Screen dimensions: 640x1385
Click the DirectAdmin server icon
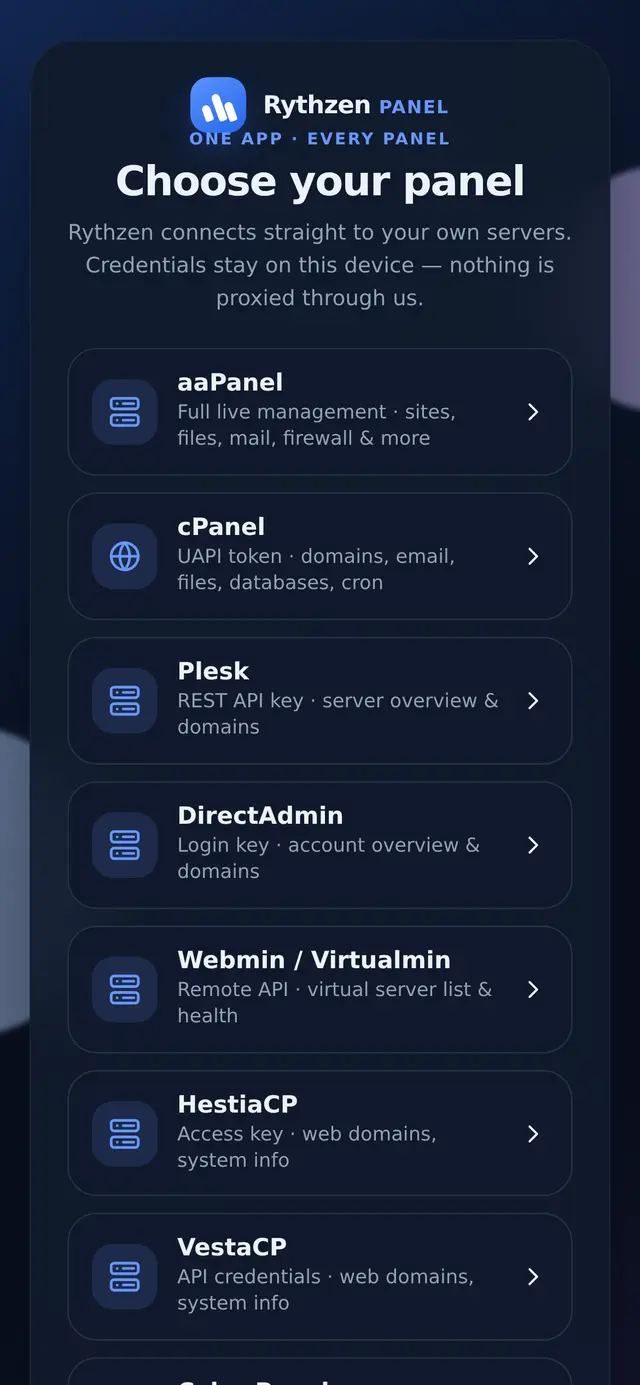125,845
